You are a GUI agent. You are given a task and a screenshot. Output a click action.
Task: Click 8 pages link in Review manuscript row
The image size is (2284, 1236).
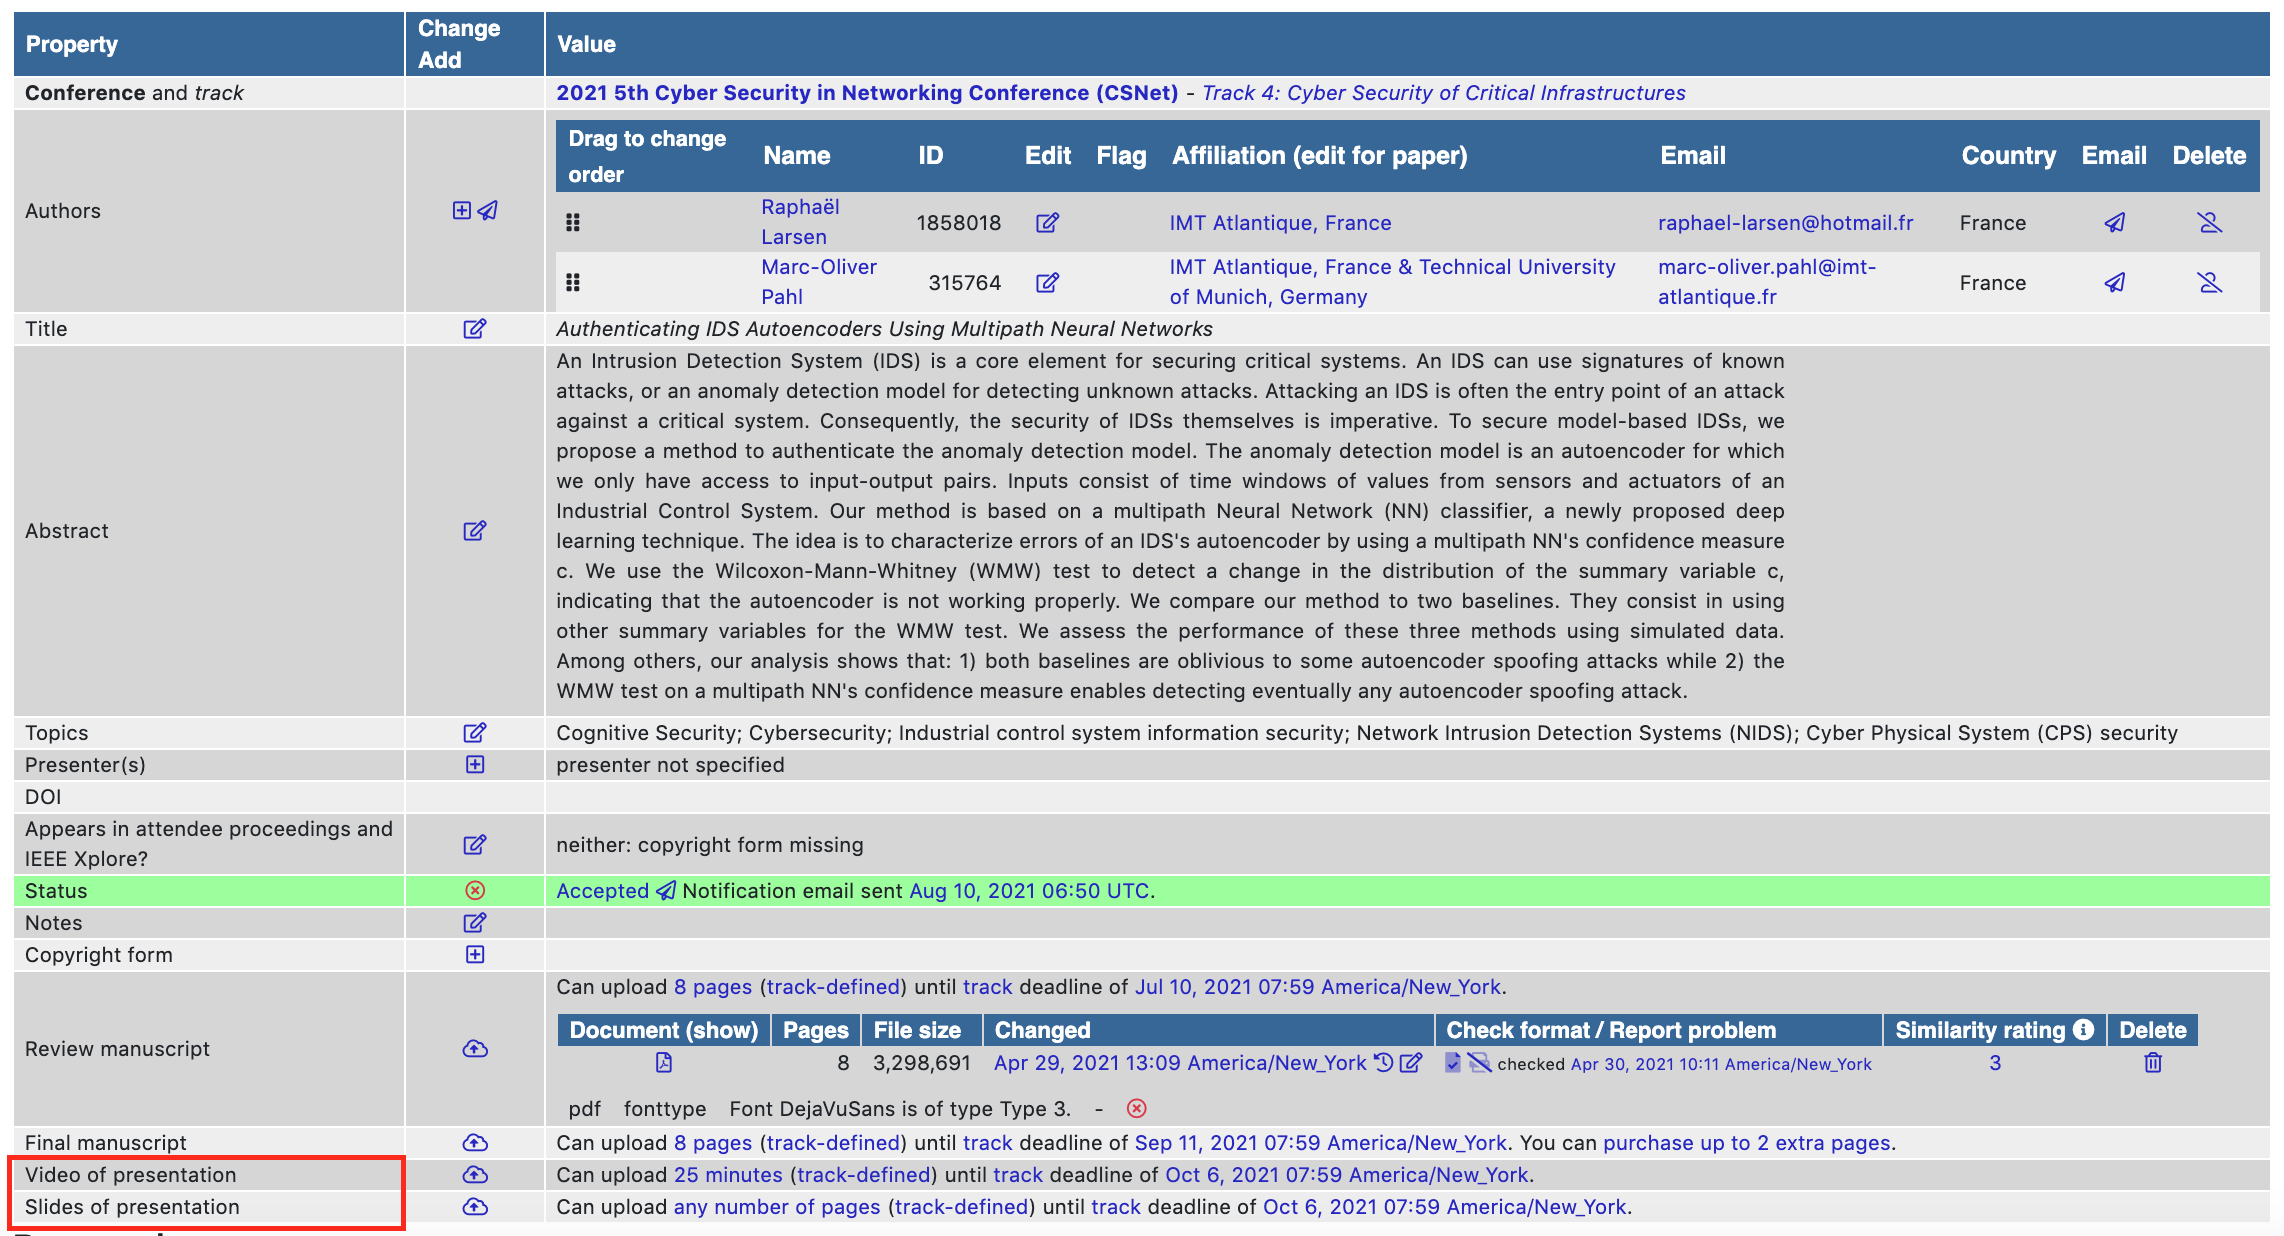(x=712, y=986)
